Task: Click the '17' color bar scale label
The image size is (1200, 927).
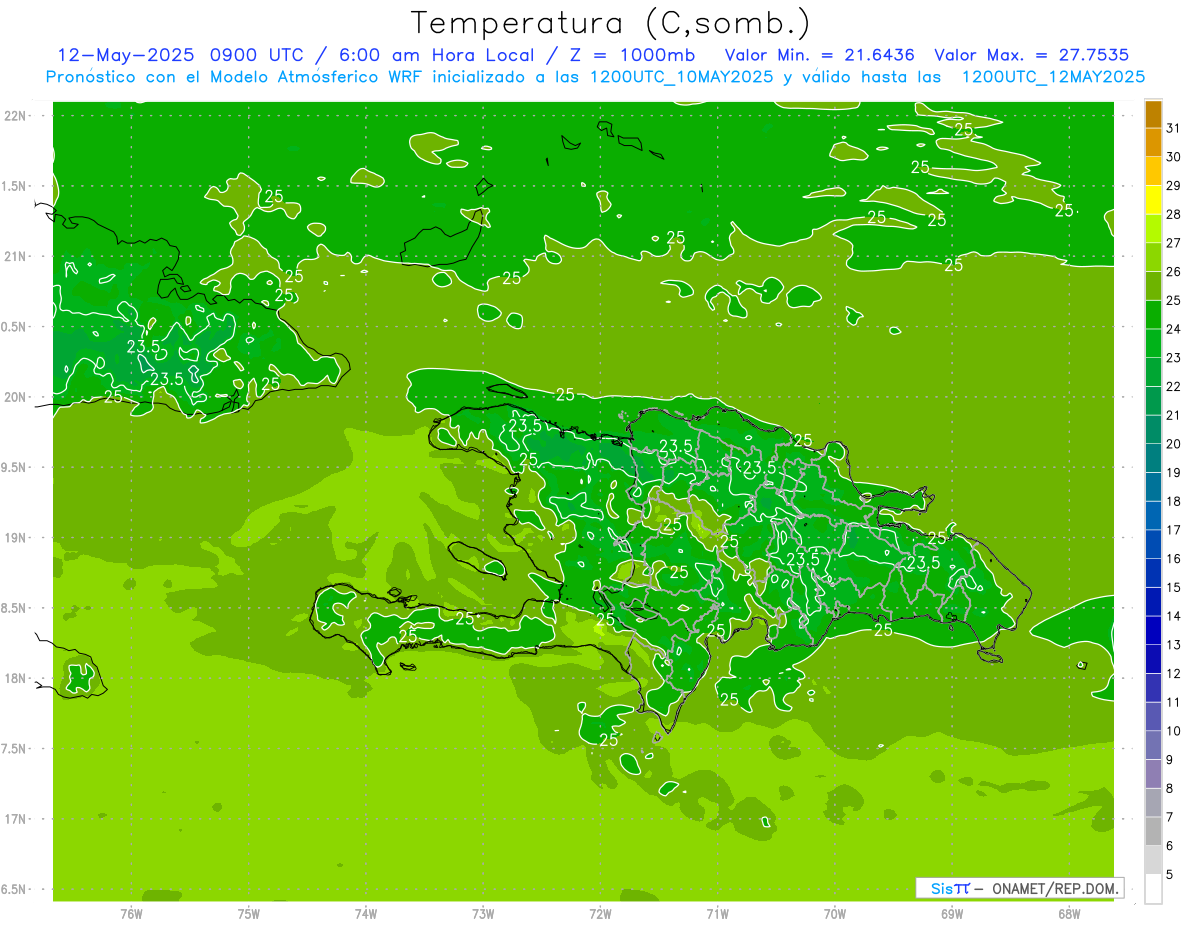Action: point(1174,530)
